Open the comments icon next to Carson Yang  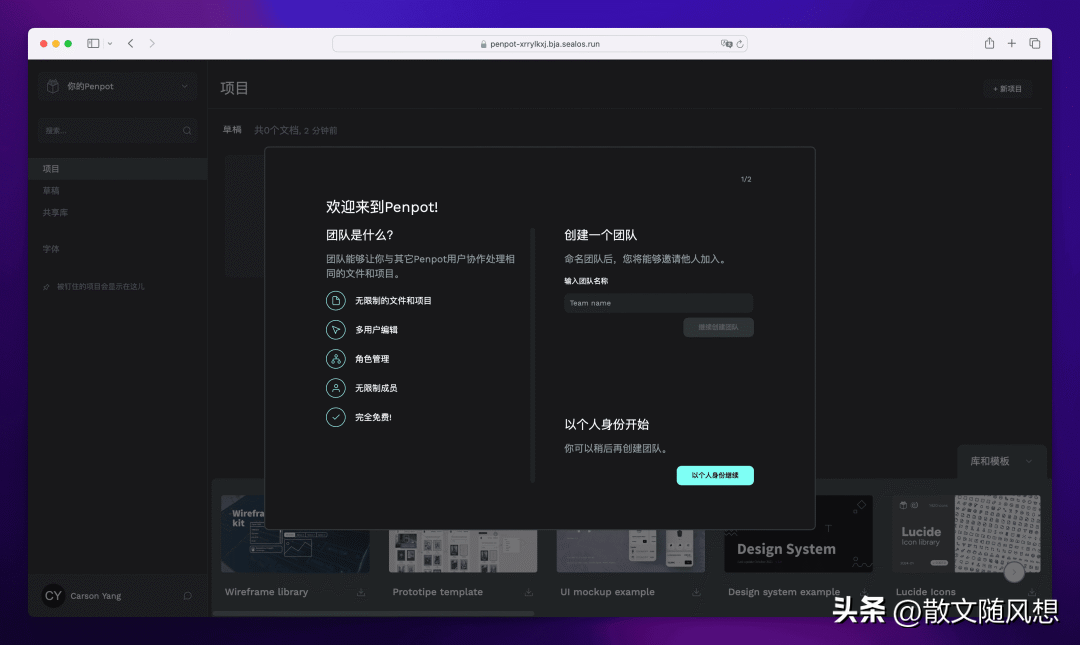(187, 595)
